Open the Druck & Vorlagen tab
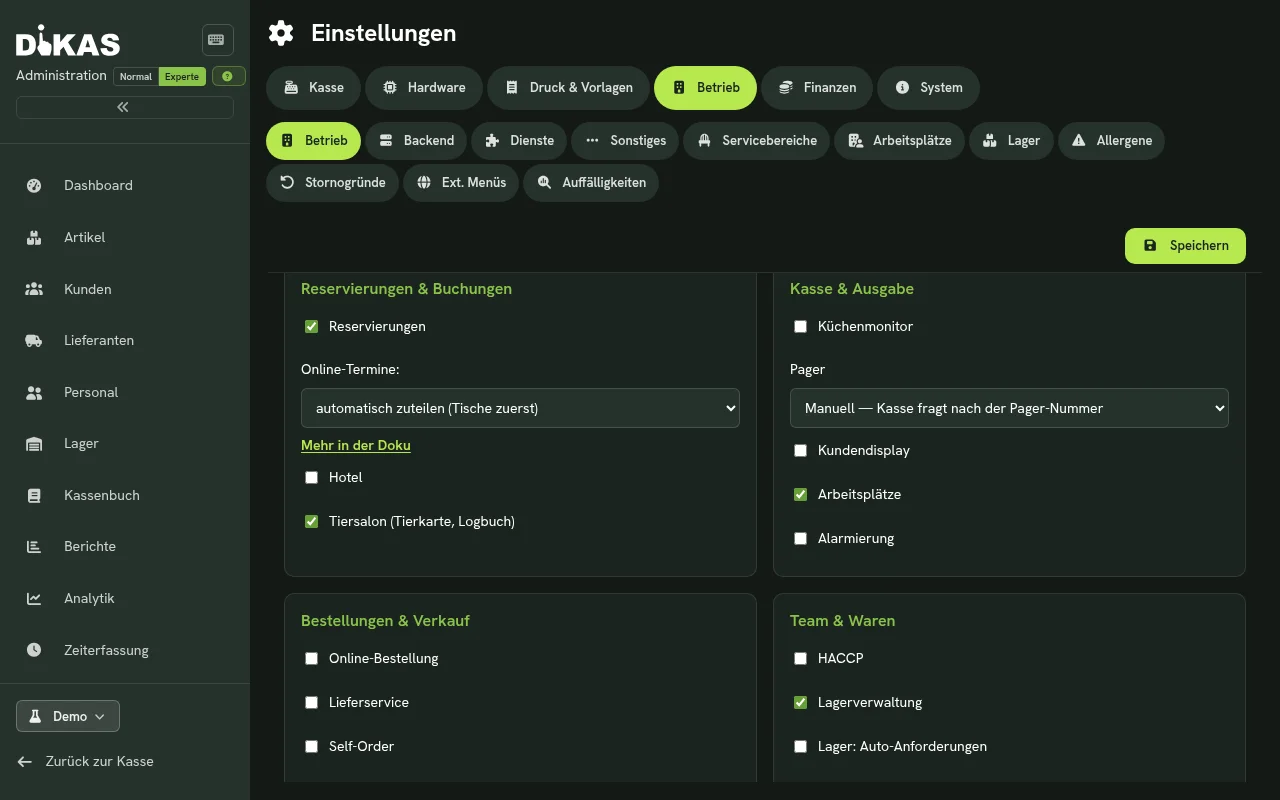The image size is (1280, 800). coord(568,87)
